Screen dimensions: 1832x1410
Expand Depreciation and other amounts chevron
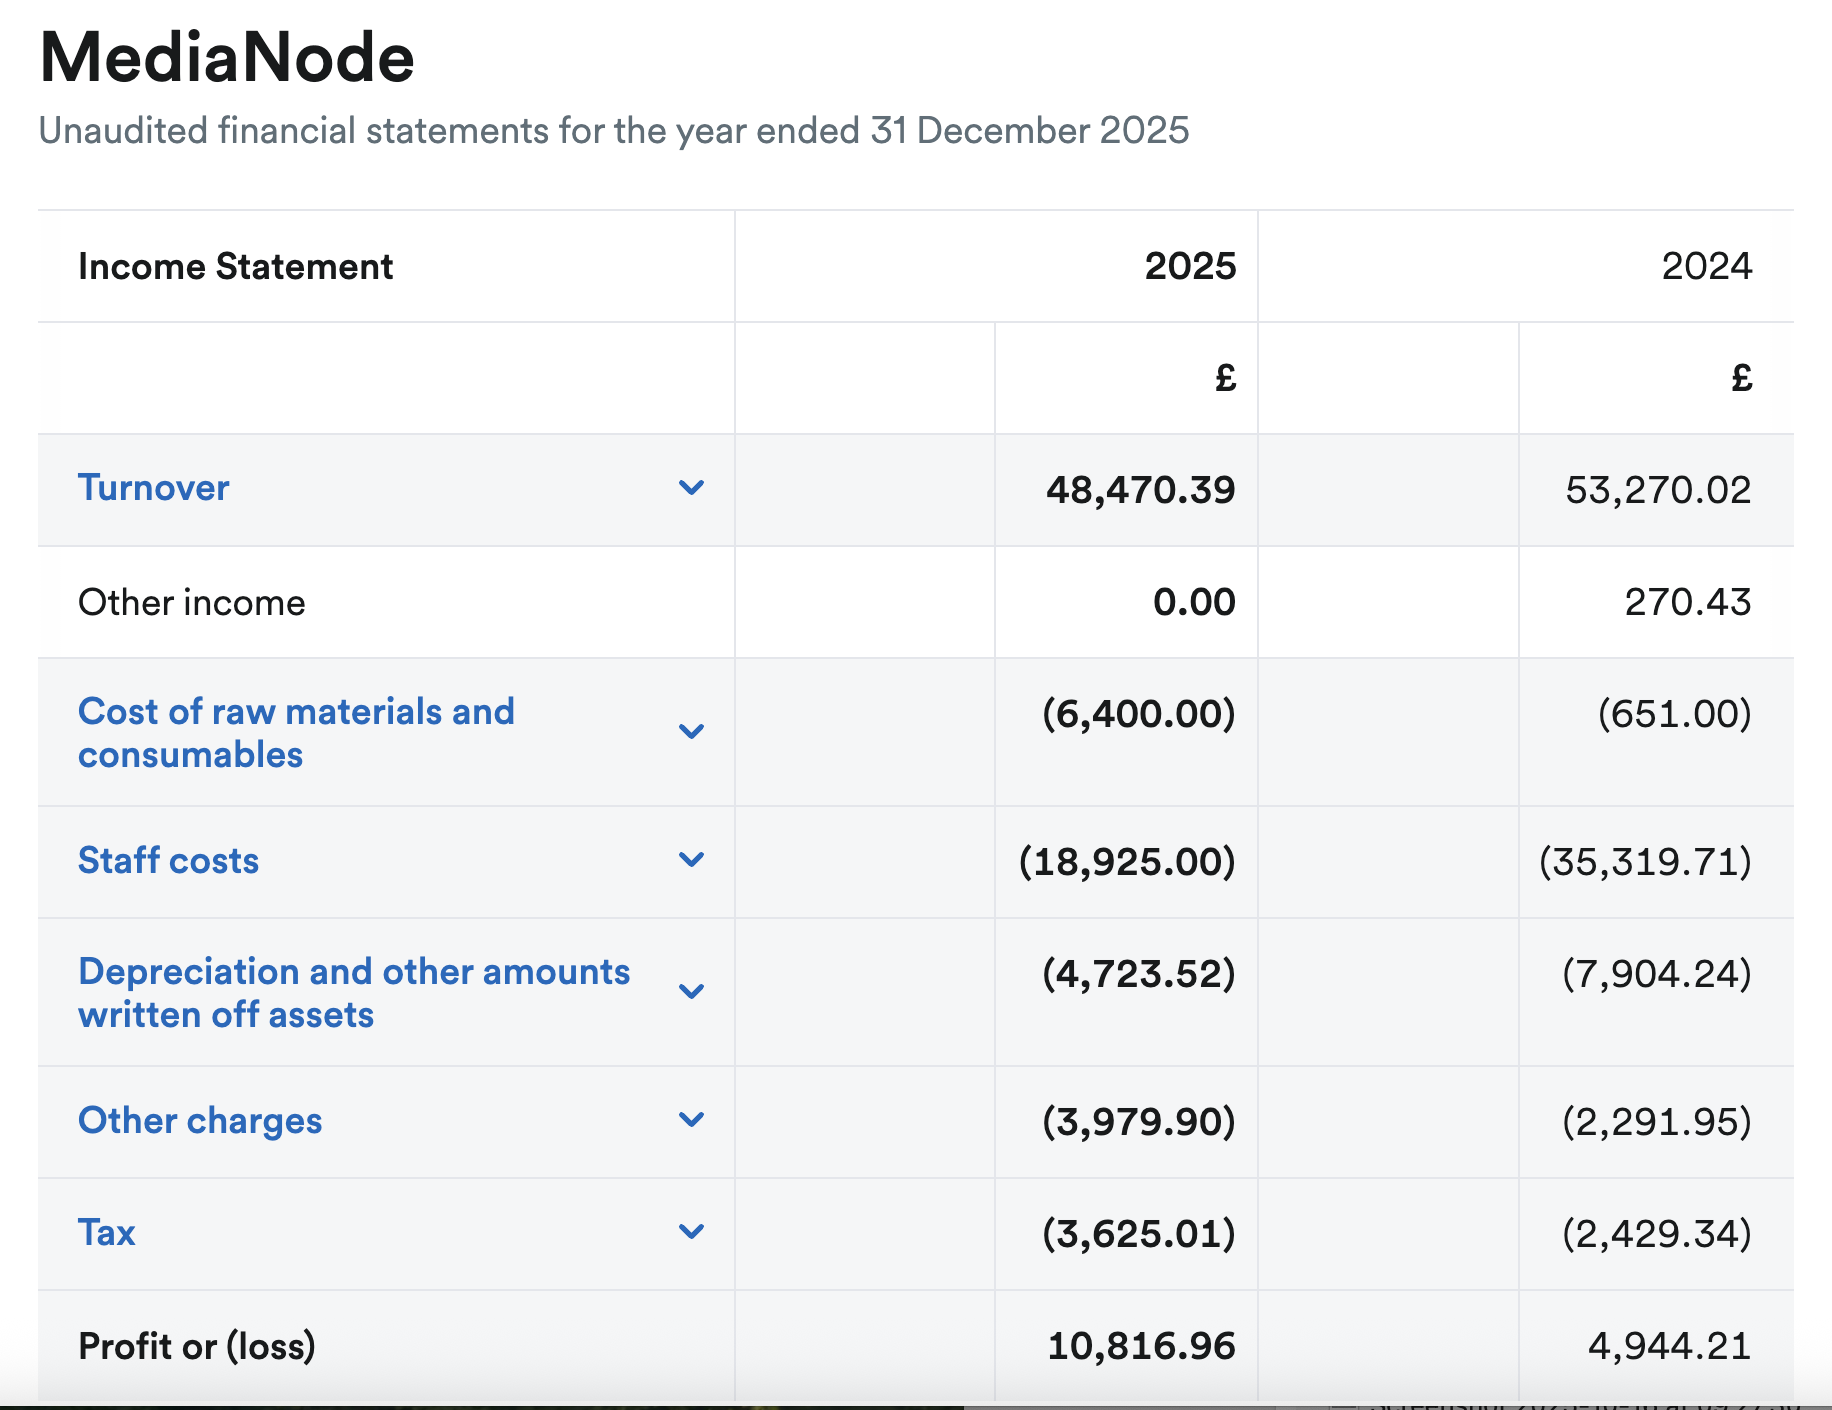[x=691, y=992]
